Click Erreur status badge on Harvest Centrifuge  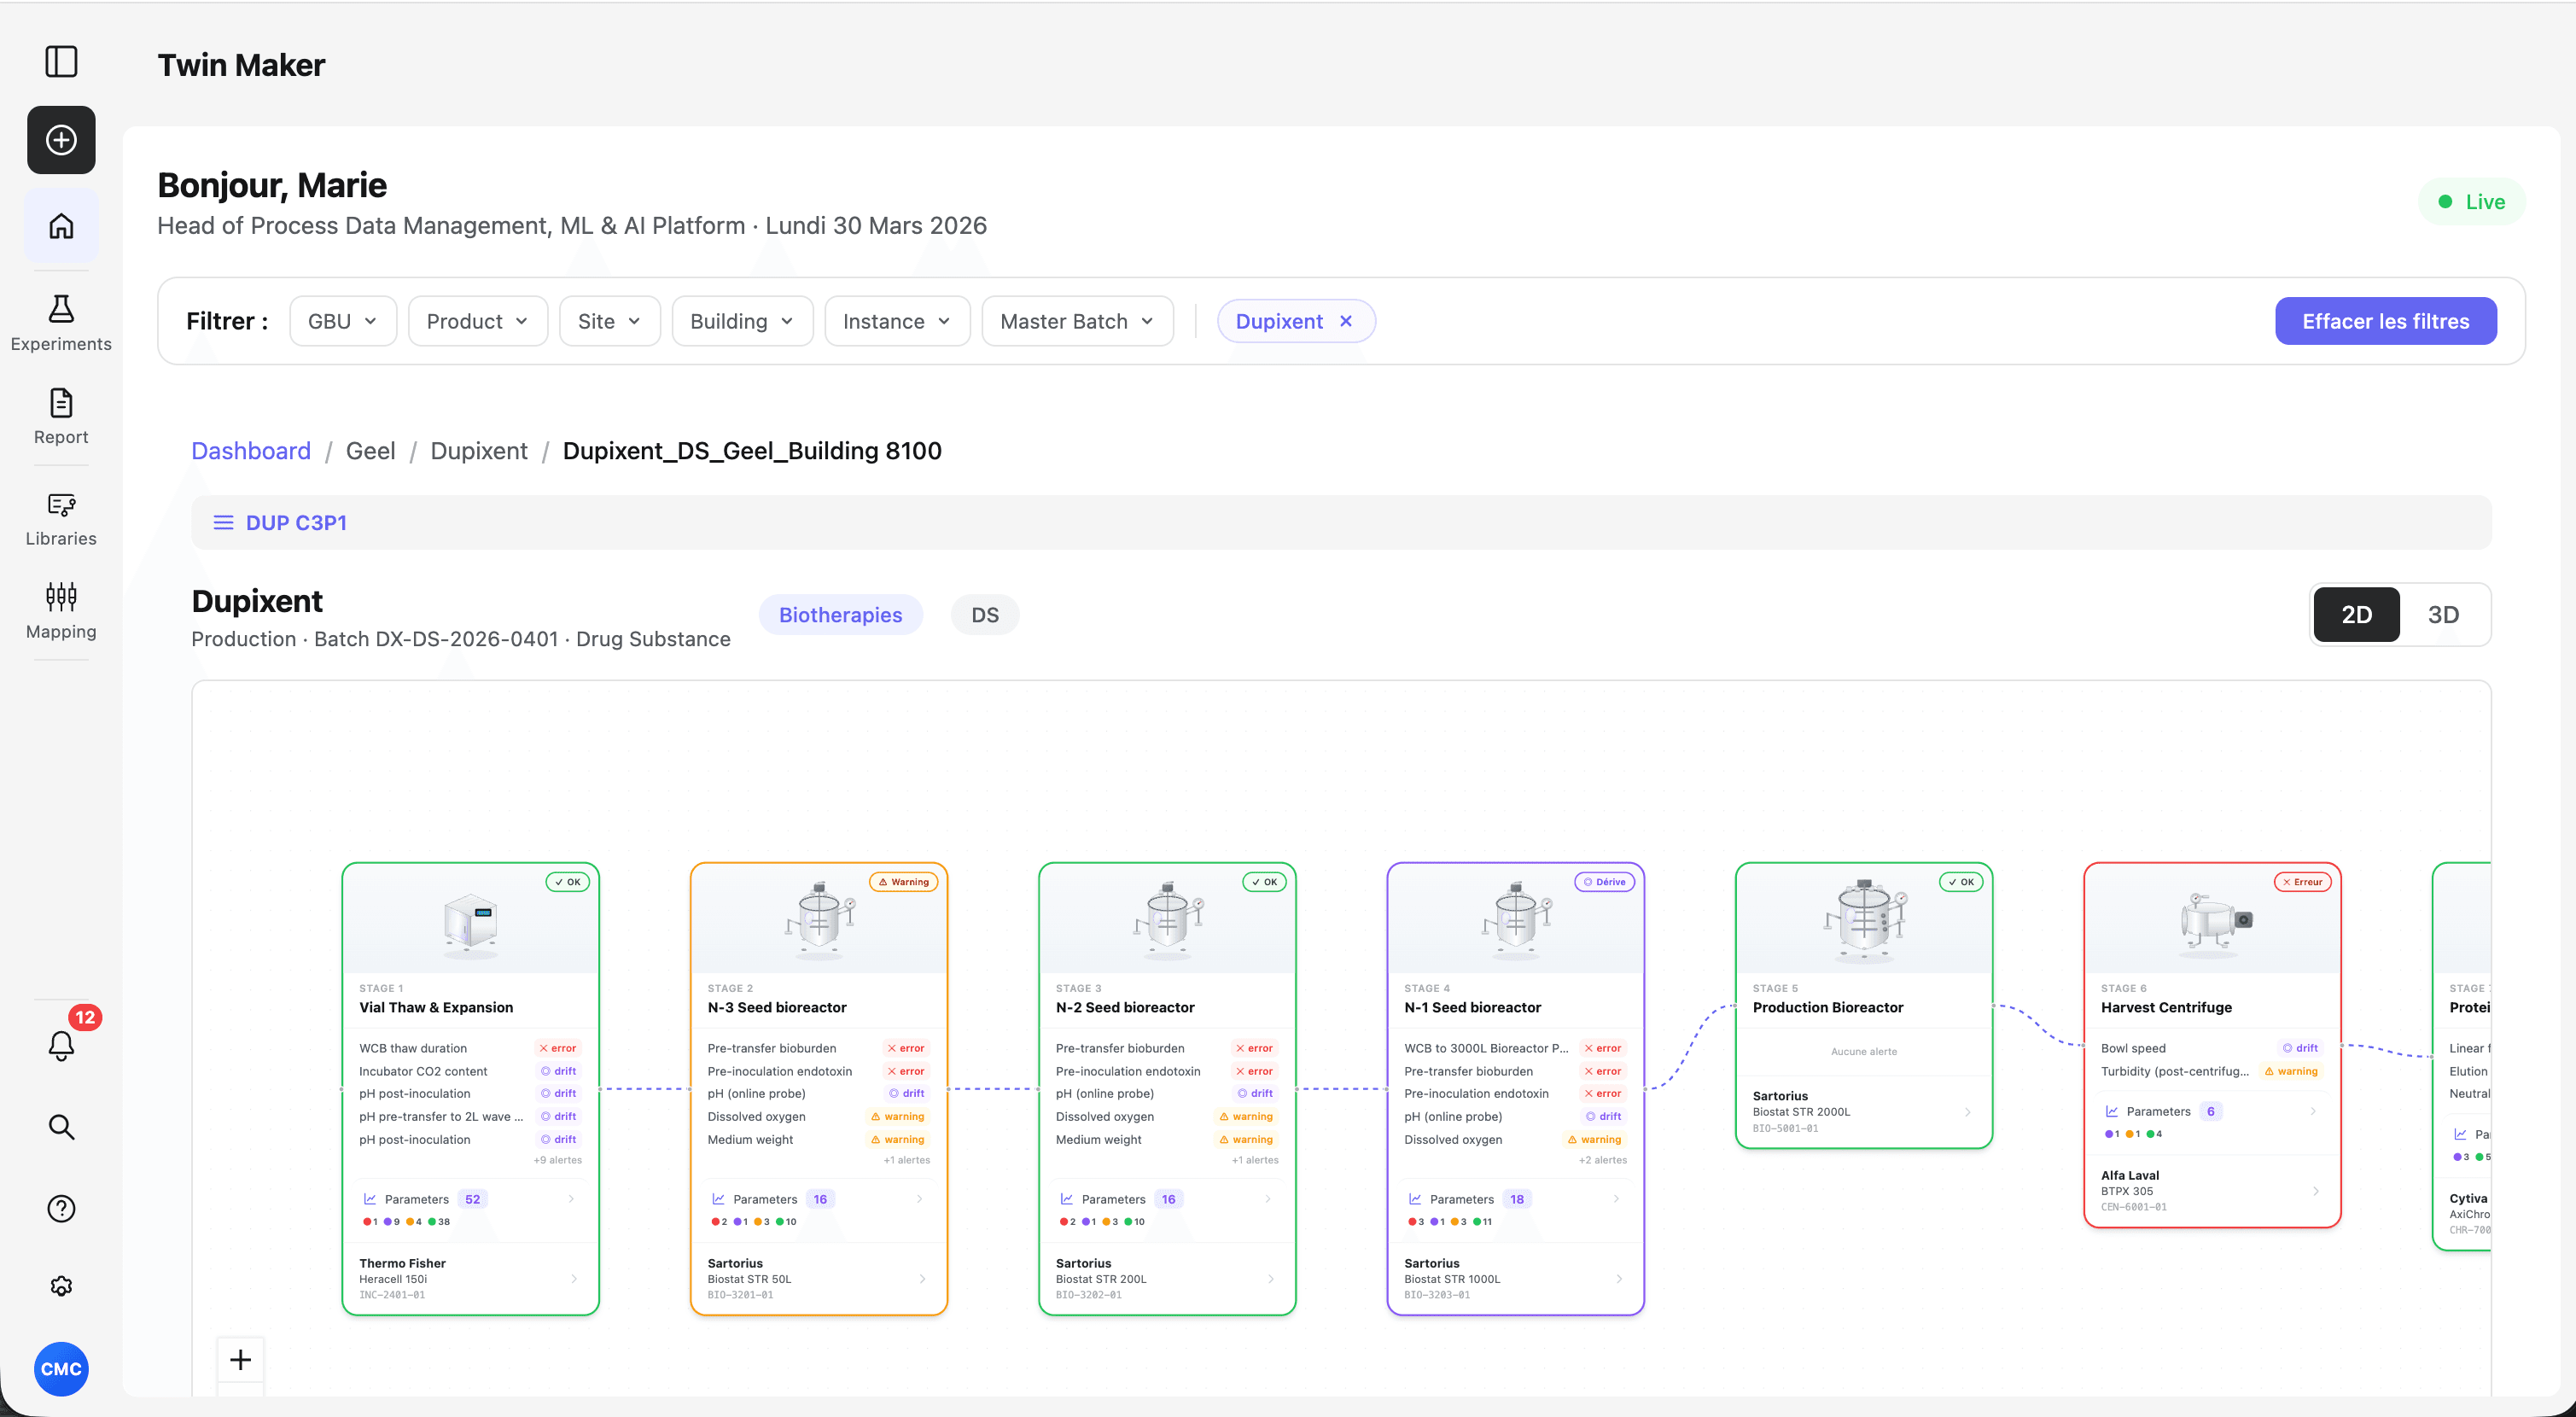pyautogui.click(x=2302, y=882)
